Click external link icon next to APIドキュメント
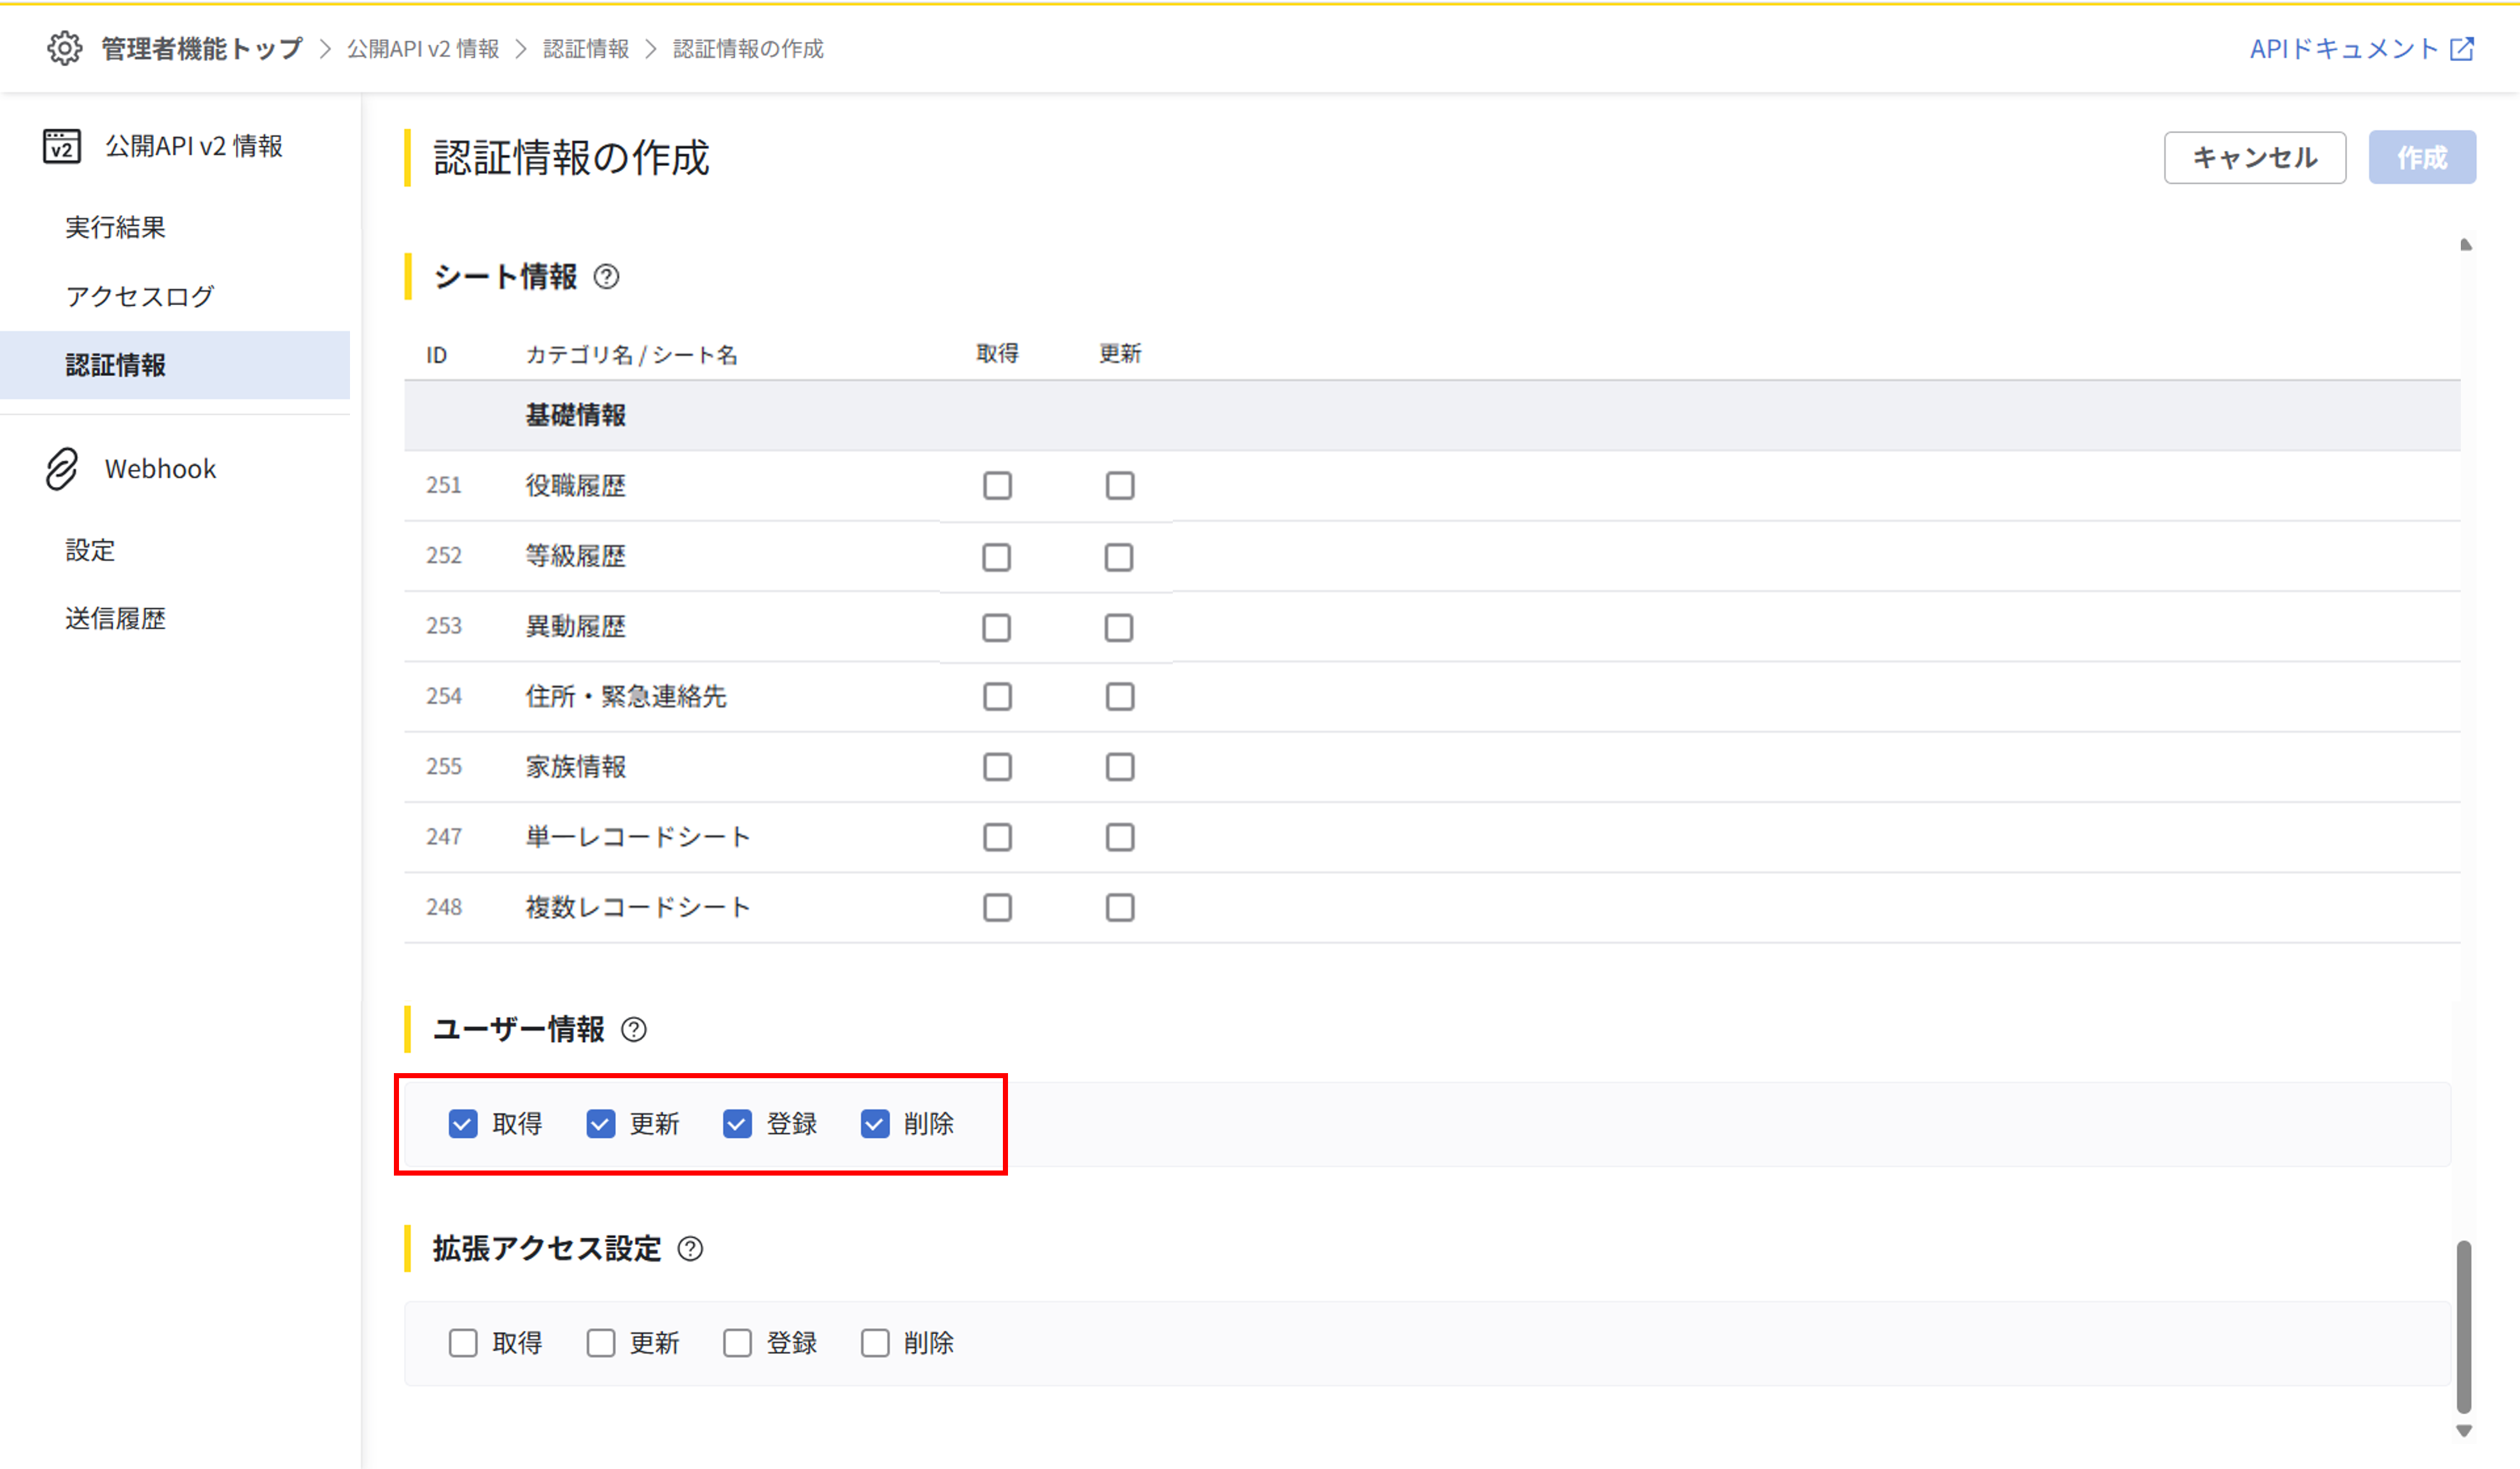The width and height of the screenshot is (2520, 1469). 2462,49
